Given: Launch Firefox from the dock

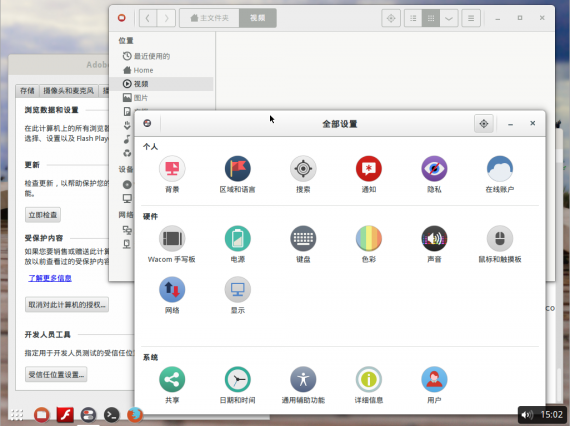Looking at the screenshot, I should click(135, 414).
